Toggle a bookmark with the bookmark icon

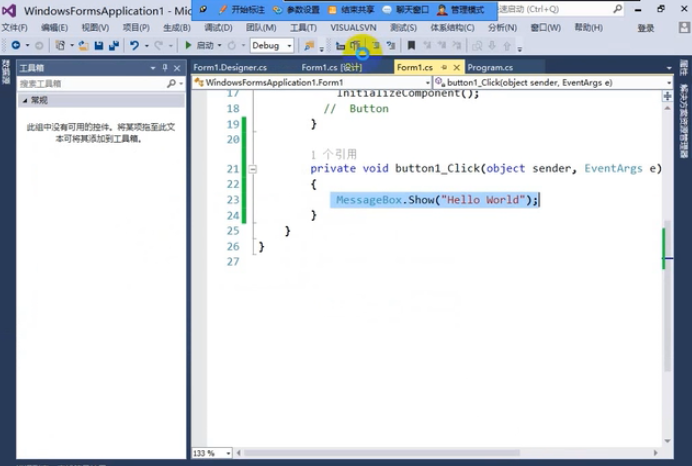coord(411,45)
